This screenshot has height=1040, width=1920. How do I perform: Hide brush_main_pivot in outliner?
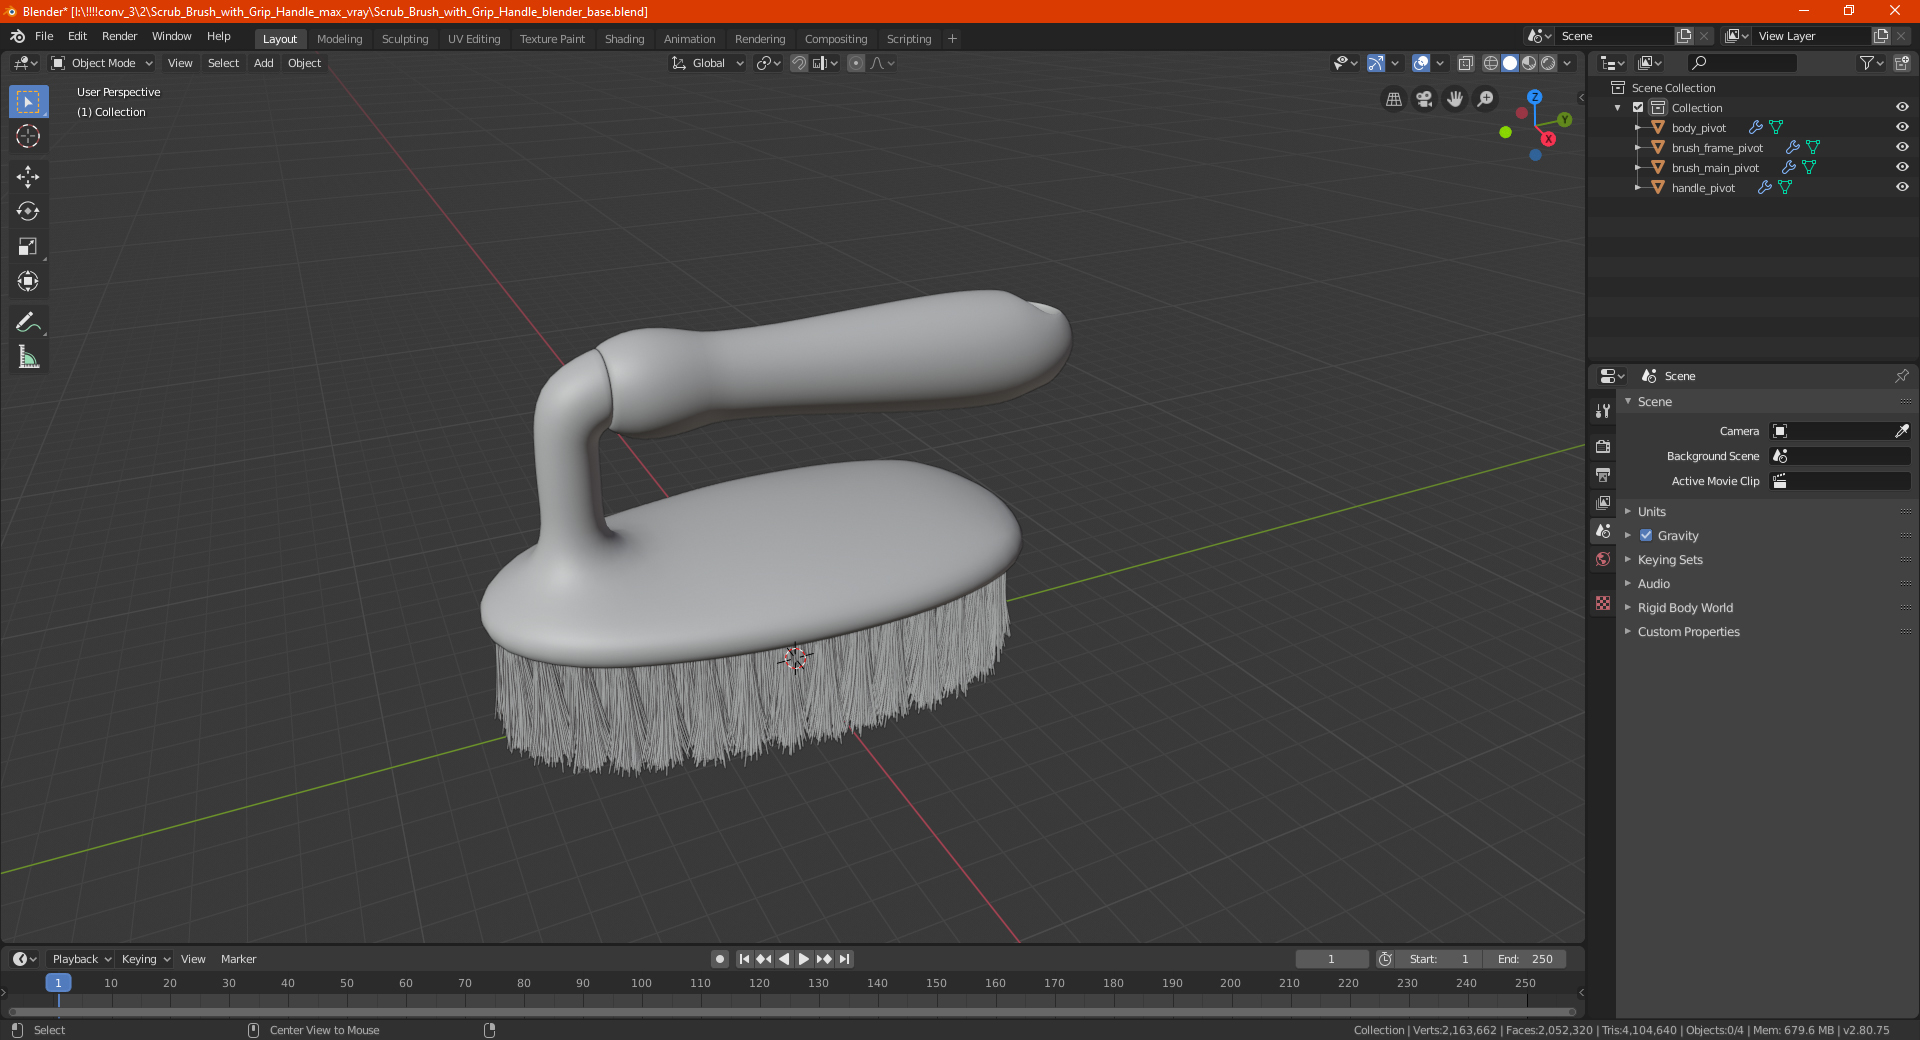pyautogui.click(x=1902, y=167)
